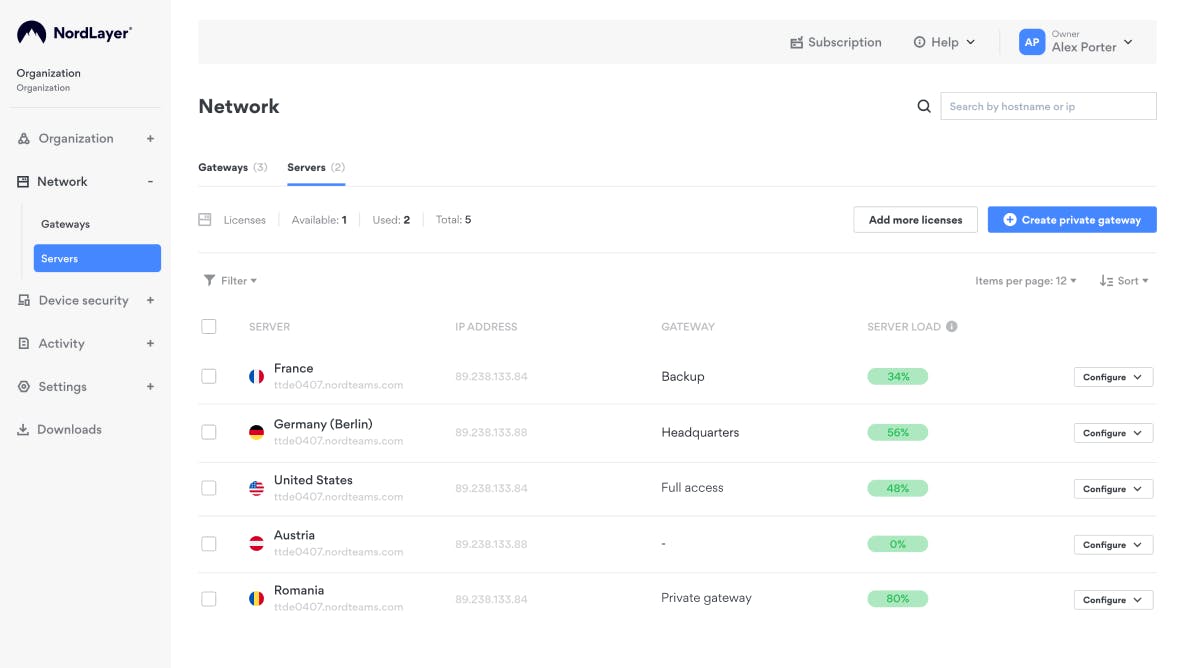The image size is (1184, 668).
Task: Switch to the Gateways tab
Action: [x=232, y=167]
